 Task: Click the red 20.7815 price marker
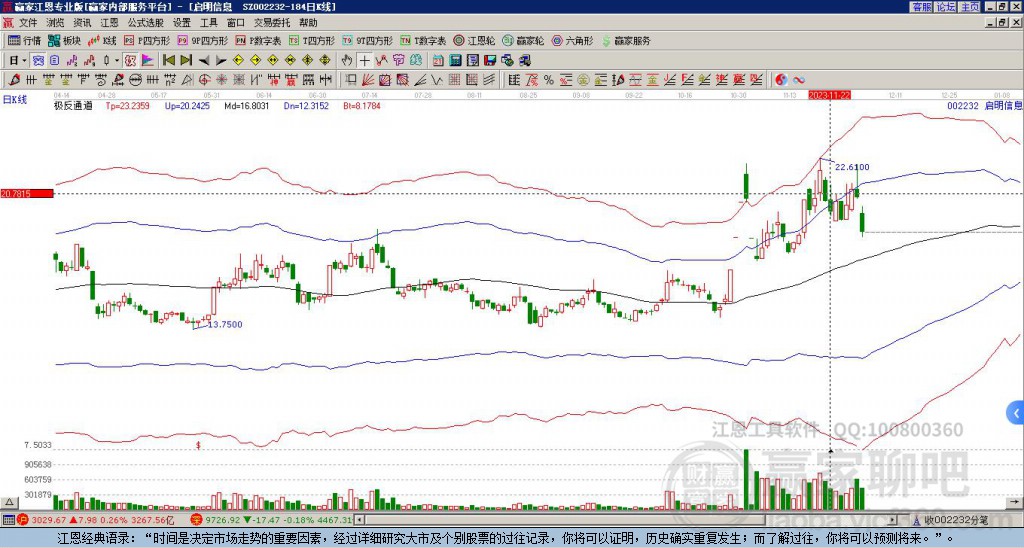click(x=27, y=193)
